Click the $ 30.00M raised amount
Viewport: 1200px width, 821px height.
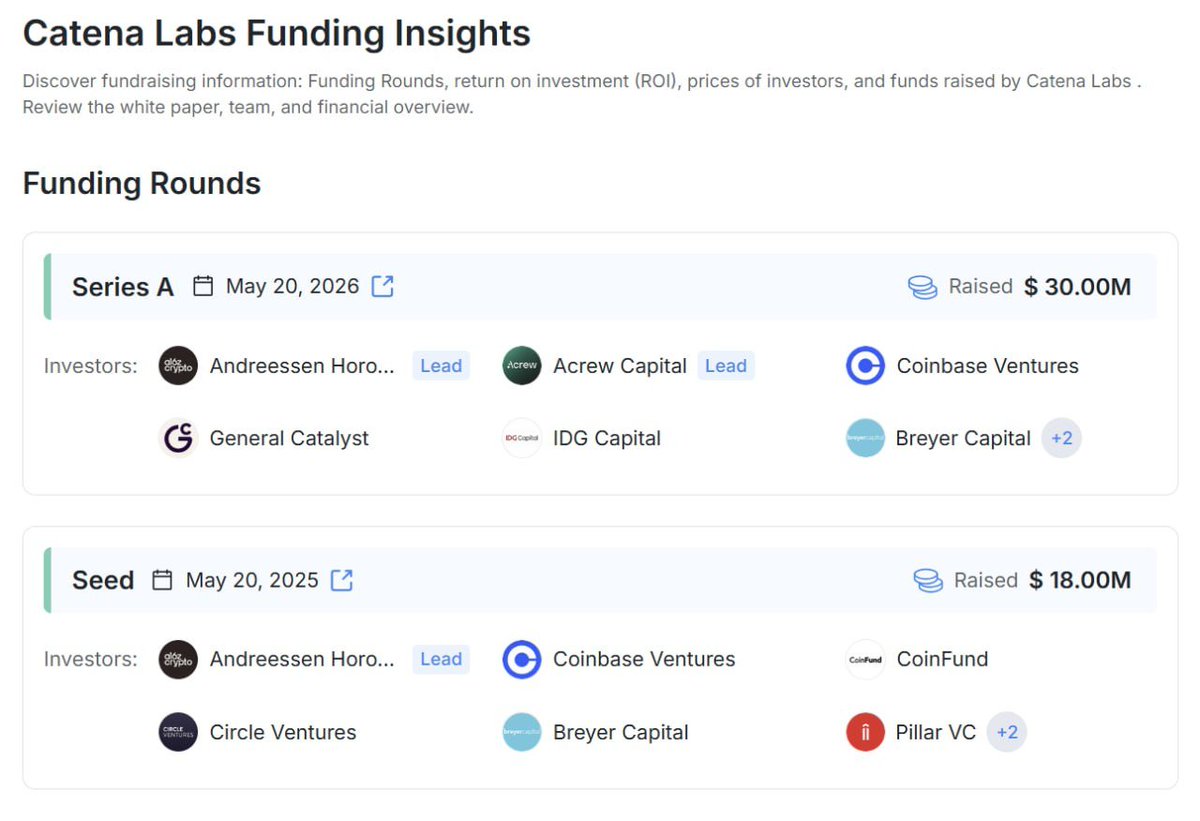click(1078, 287)
